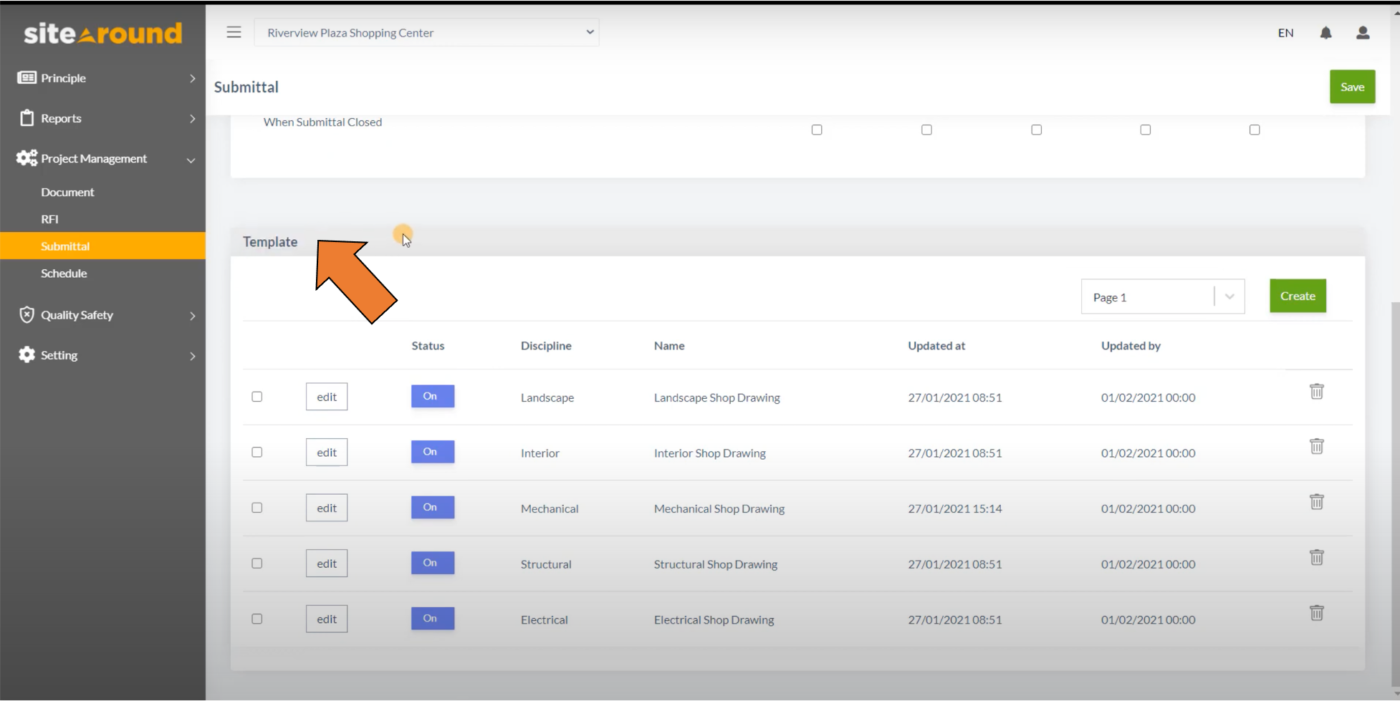Click the green Create button
Viewport: 1400px width, 701px height.
[x=1298, y=296]
